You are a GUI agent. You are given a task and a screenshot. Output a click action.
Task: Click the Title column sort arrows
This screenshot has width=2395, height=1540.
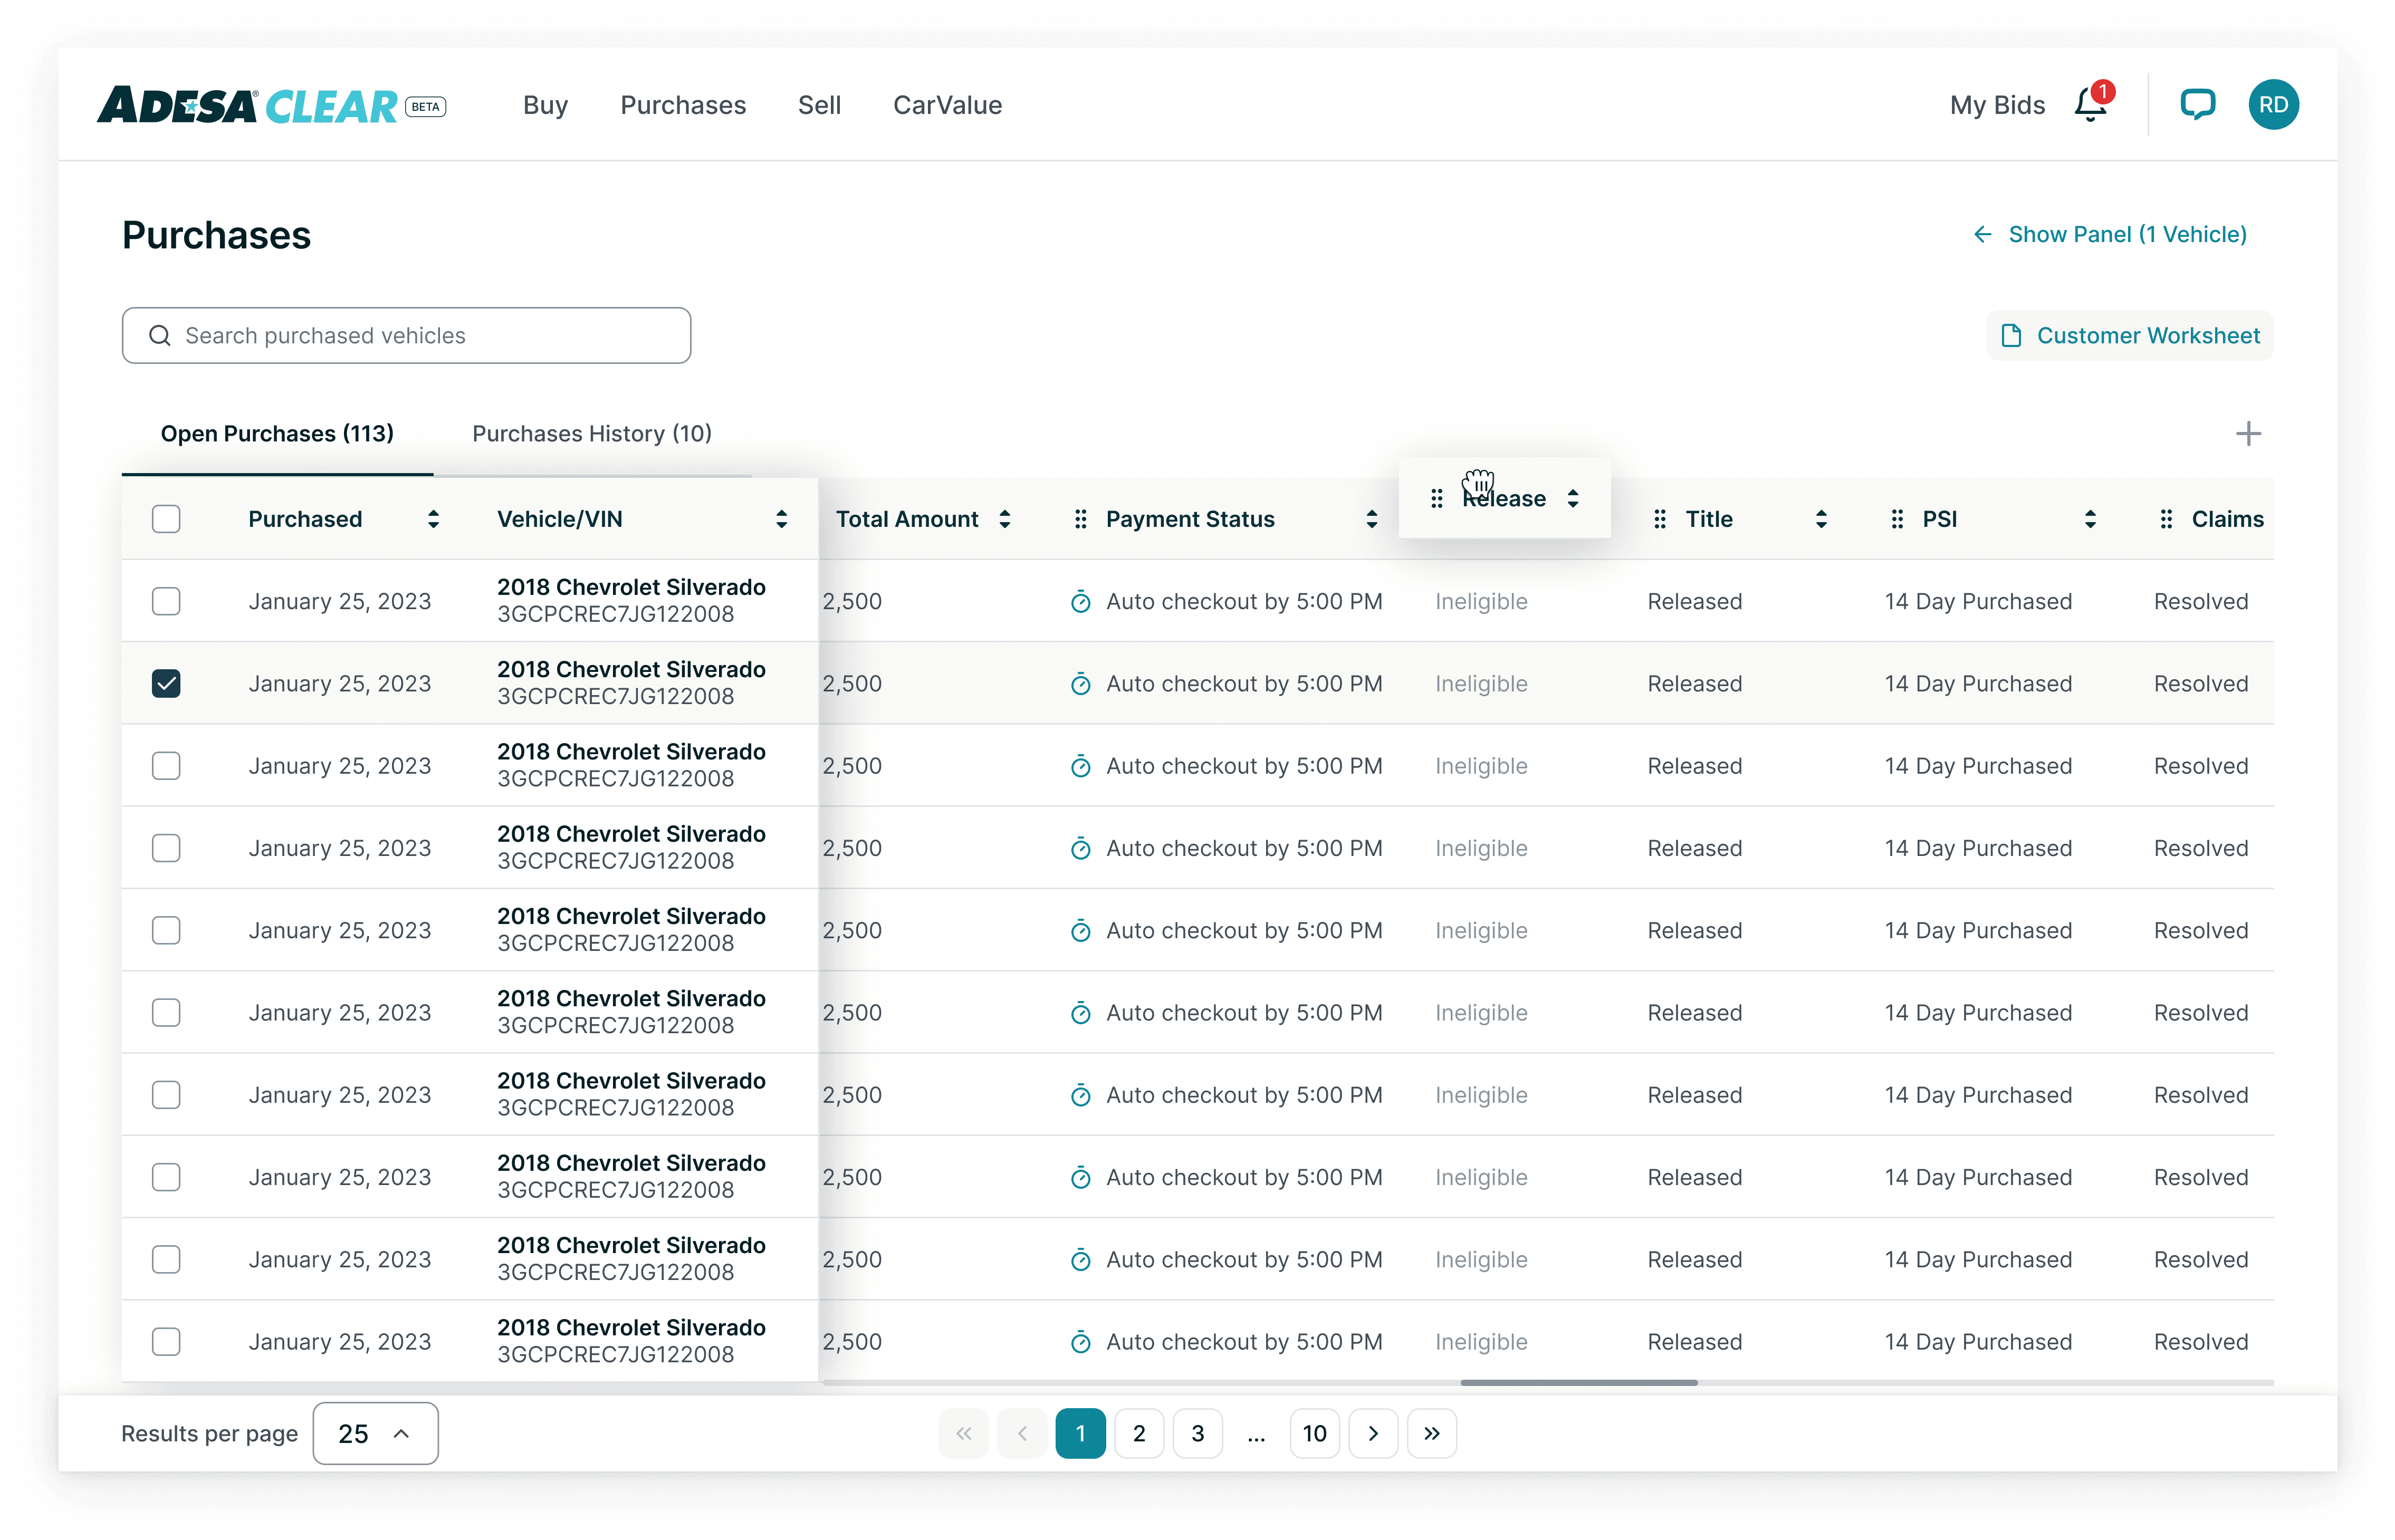point(1821,519)
